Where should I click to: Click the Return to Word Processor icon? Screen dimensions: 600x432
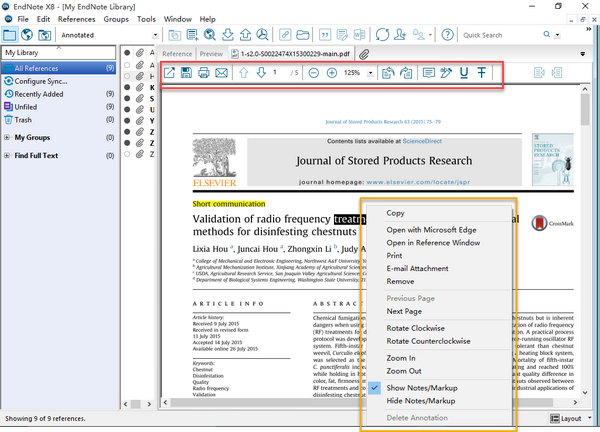(x=359, y=35)
